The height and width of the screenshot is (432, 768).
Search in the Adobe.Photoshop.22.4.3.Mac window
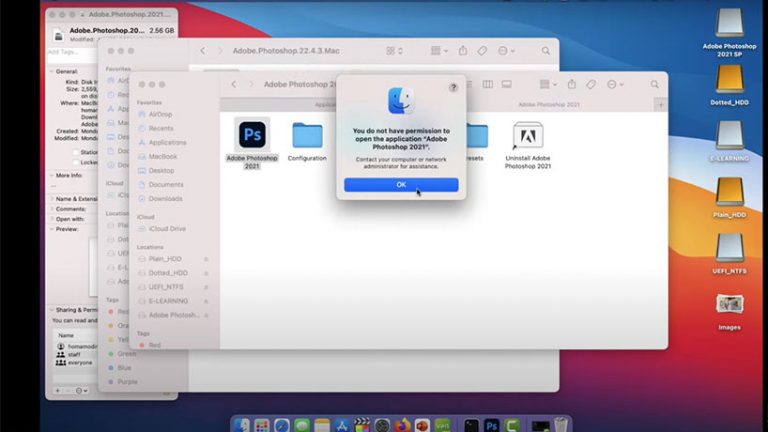[x=546, y=51]
